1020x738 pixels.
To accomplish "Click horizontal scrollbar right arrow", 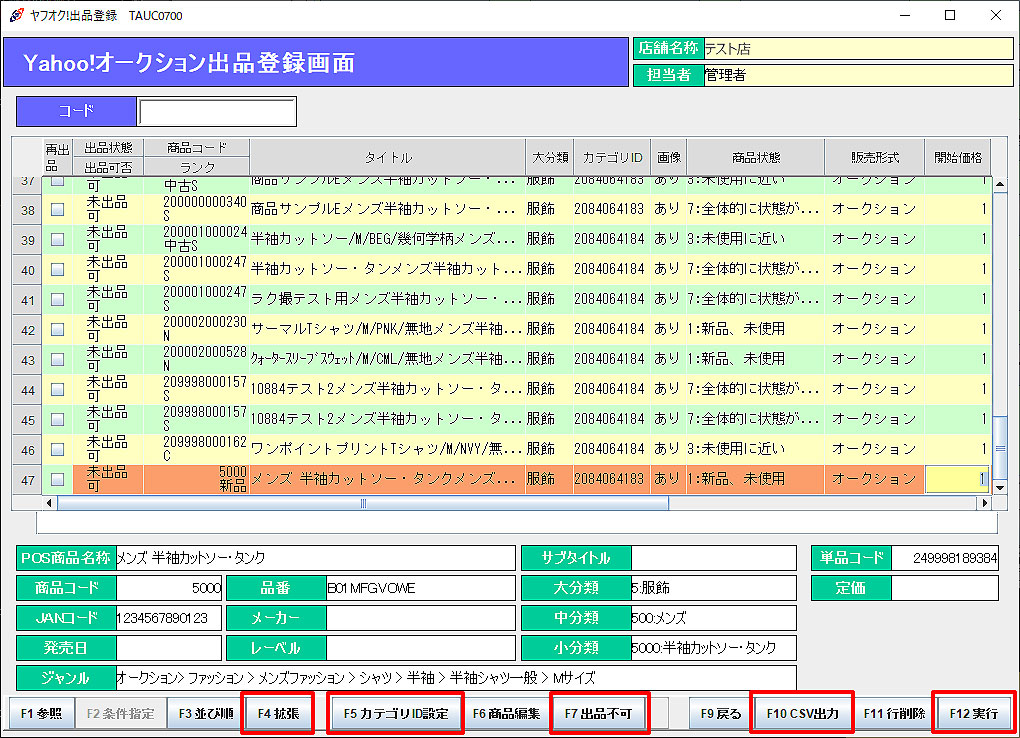I will point(985,503).
